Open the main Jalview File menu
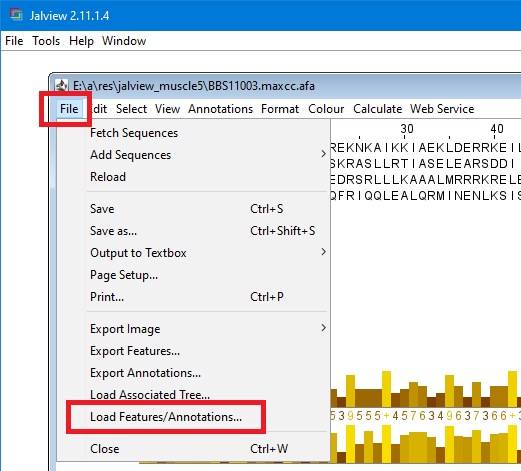Image resolution: width=521 pixels, height=471 pixels. [14, 41]
